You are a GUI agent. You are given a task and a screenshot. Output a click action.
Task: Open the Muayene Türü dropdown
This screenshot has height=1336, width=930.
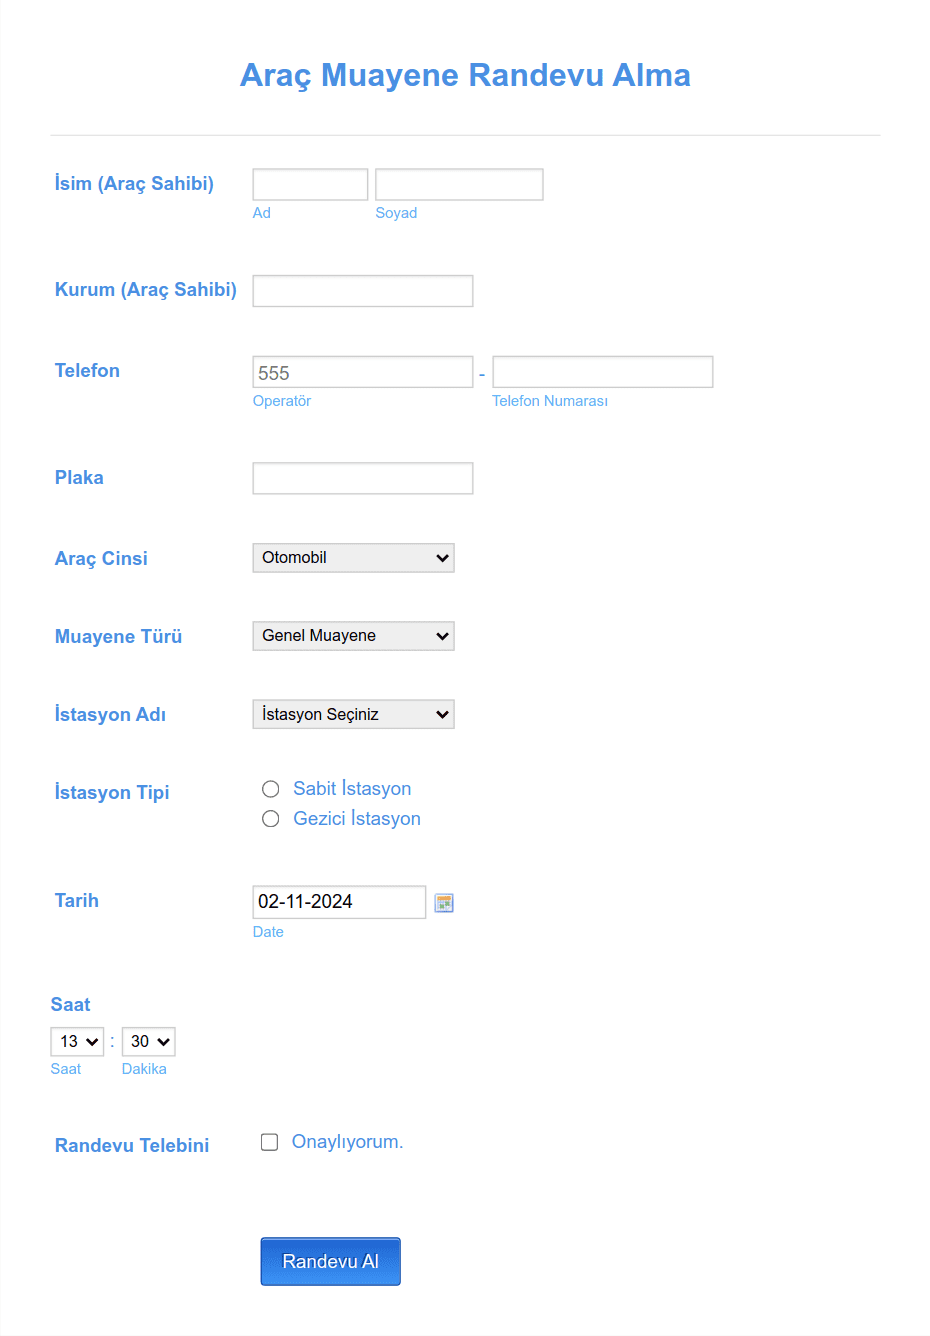(353, 636)
